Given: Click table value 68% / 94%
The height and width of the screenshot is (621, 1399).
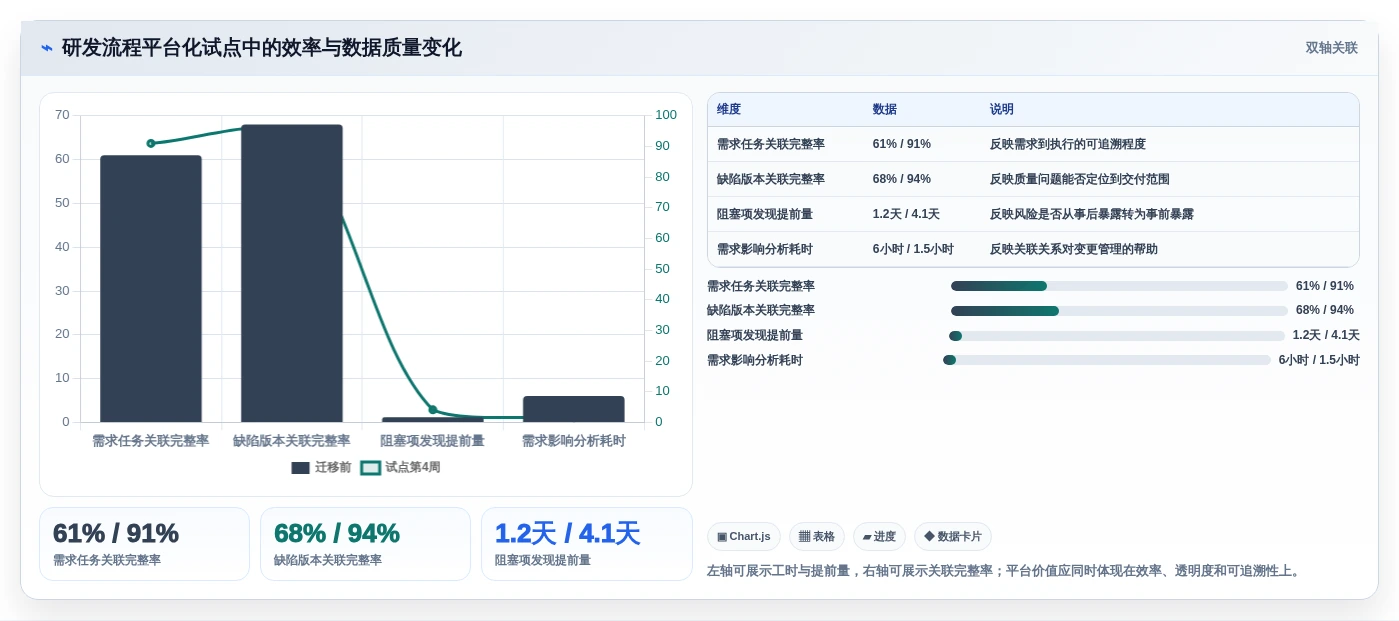Looking at the screenshot, I should pyautogui.click(x=902, y=179).
